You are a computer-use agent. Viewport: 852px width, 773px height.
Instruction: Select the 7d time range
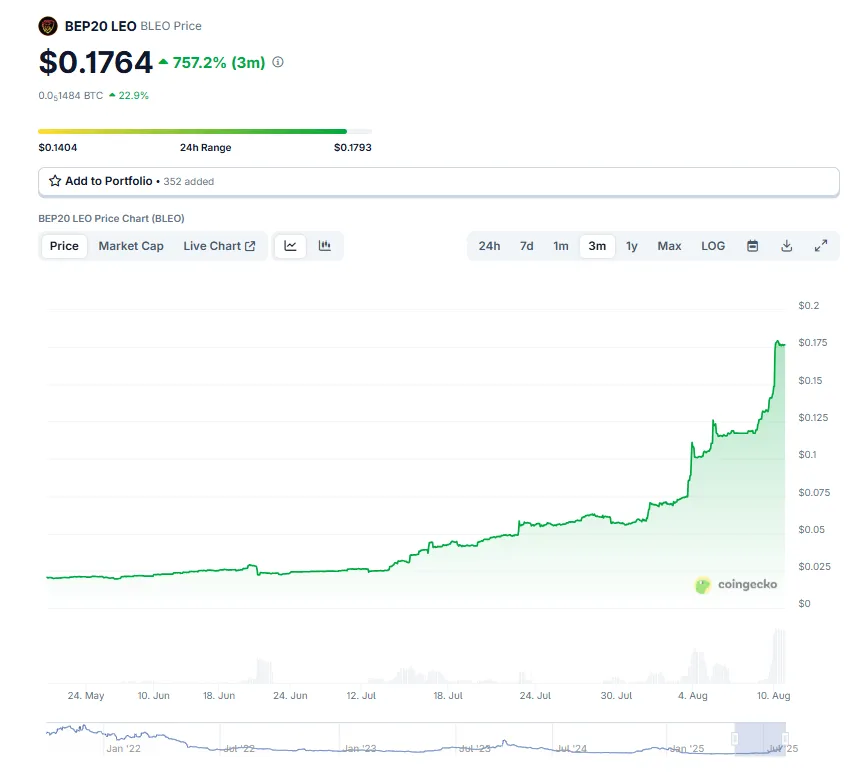point(527,246)
